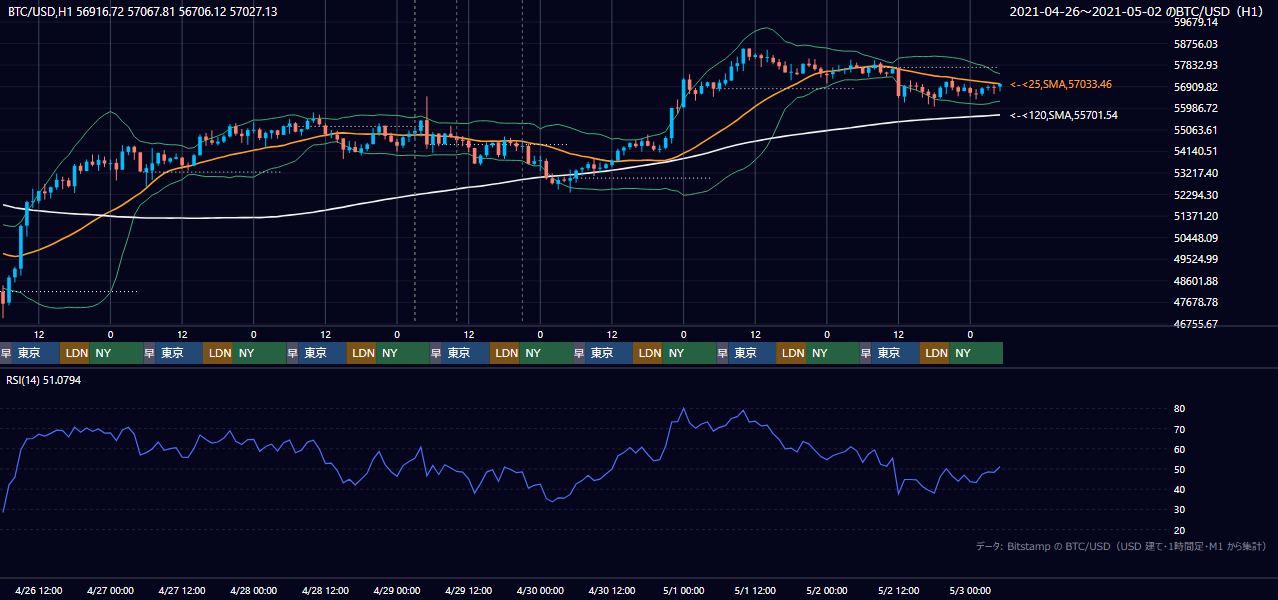The height and width of the screenshot is (600, 1278).
Task: Click RSI axis level 50
Action: [1180, 469]
